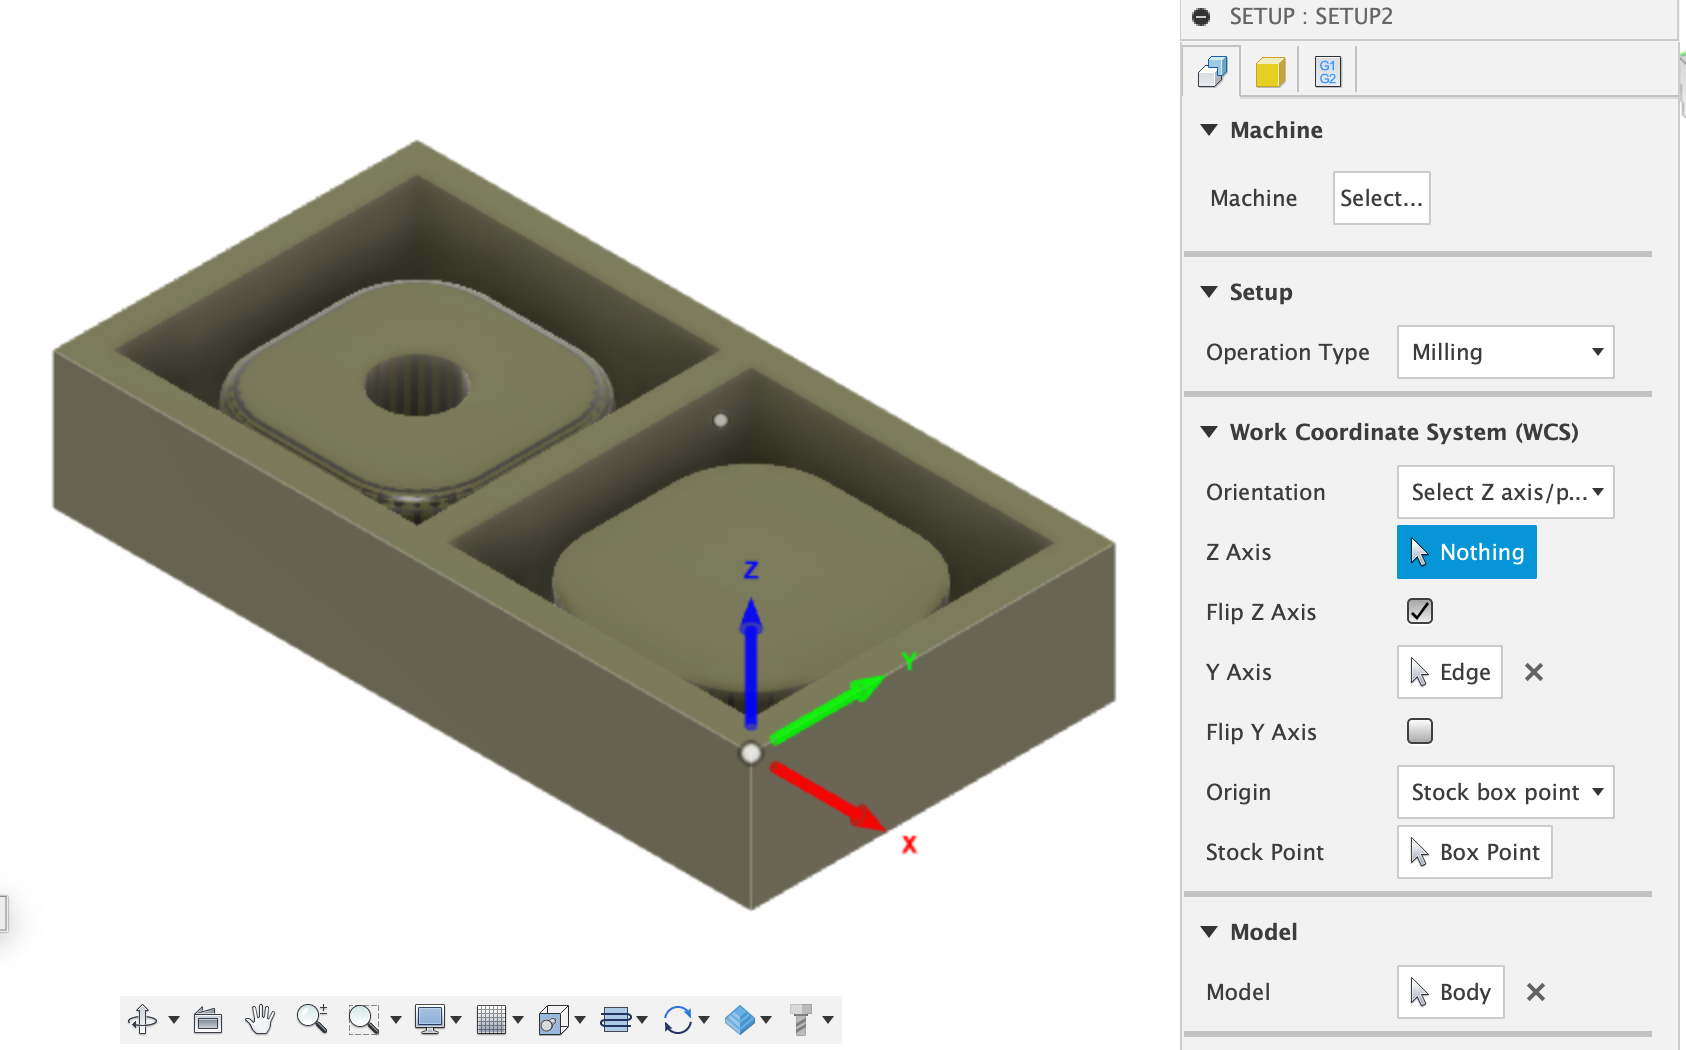Image resolution: width=1686 pixels, height=1050 pixels.
Task: Click the Grid and Snaps icon
Action: point(492,1019)
